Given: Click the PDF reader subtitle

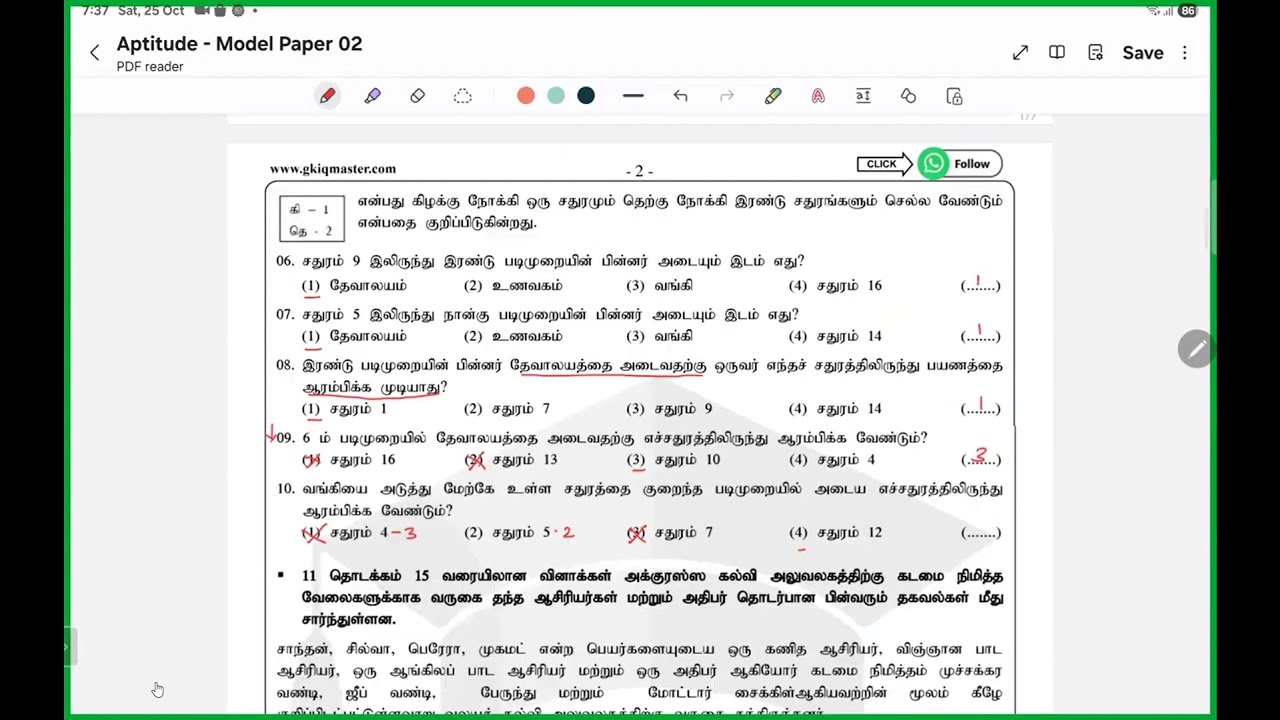Looking at the screenshot, I should tap(150, 67).
